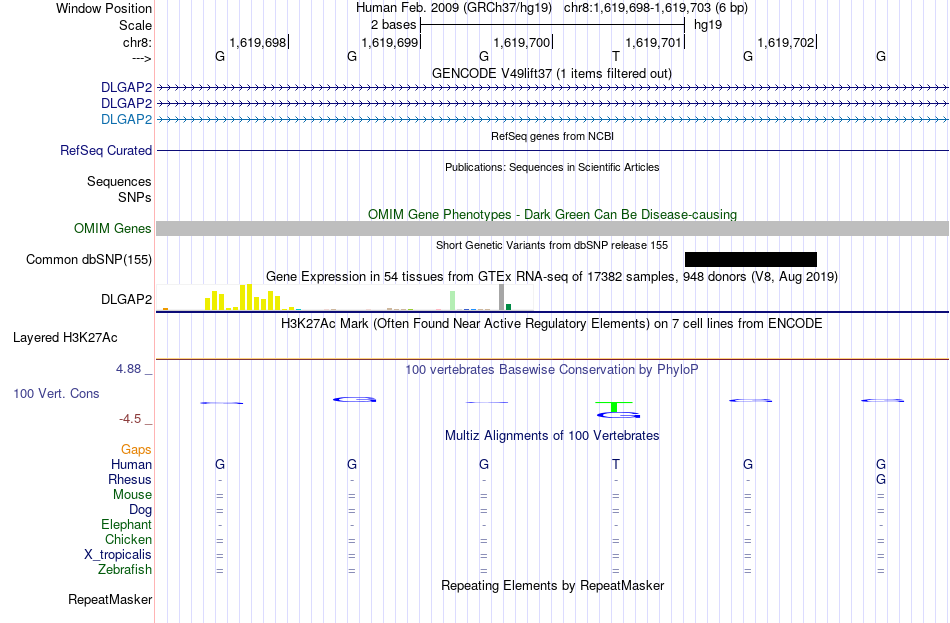
Task: Click the RefSeq Curated track label
Action: pos(105,150)
